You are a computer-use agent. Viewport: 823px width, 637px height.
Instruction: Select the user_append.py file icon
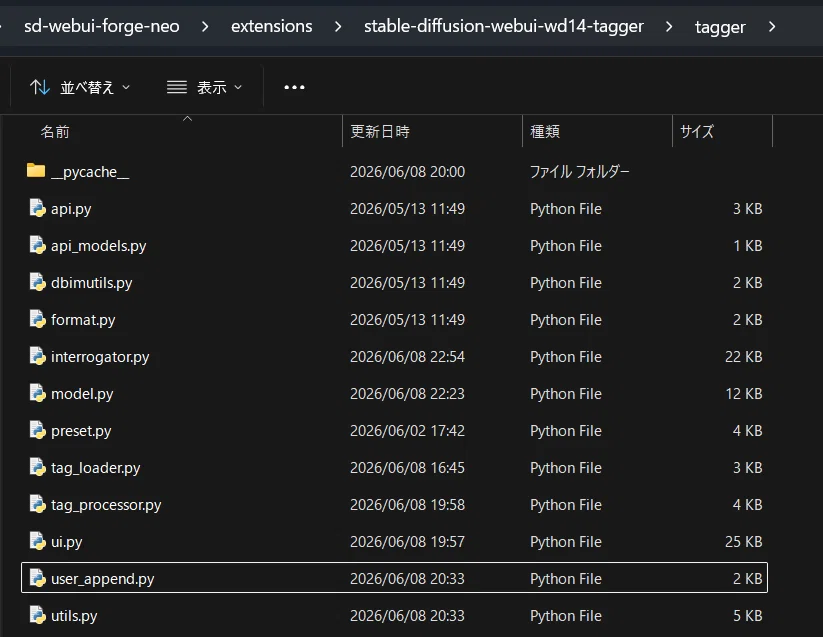click(37, 578)
